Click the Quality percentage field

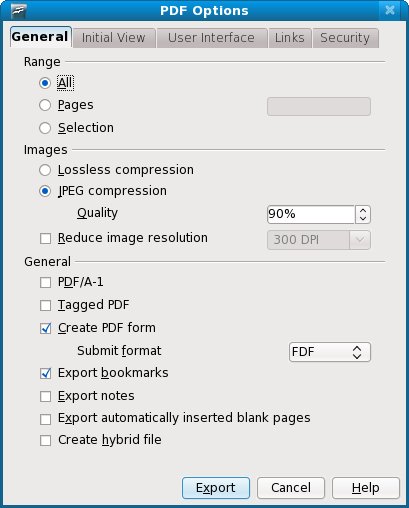coord(311,214)
